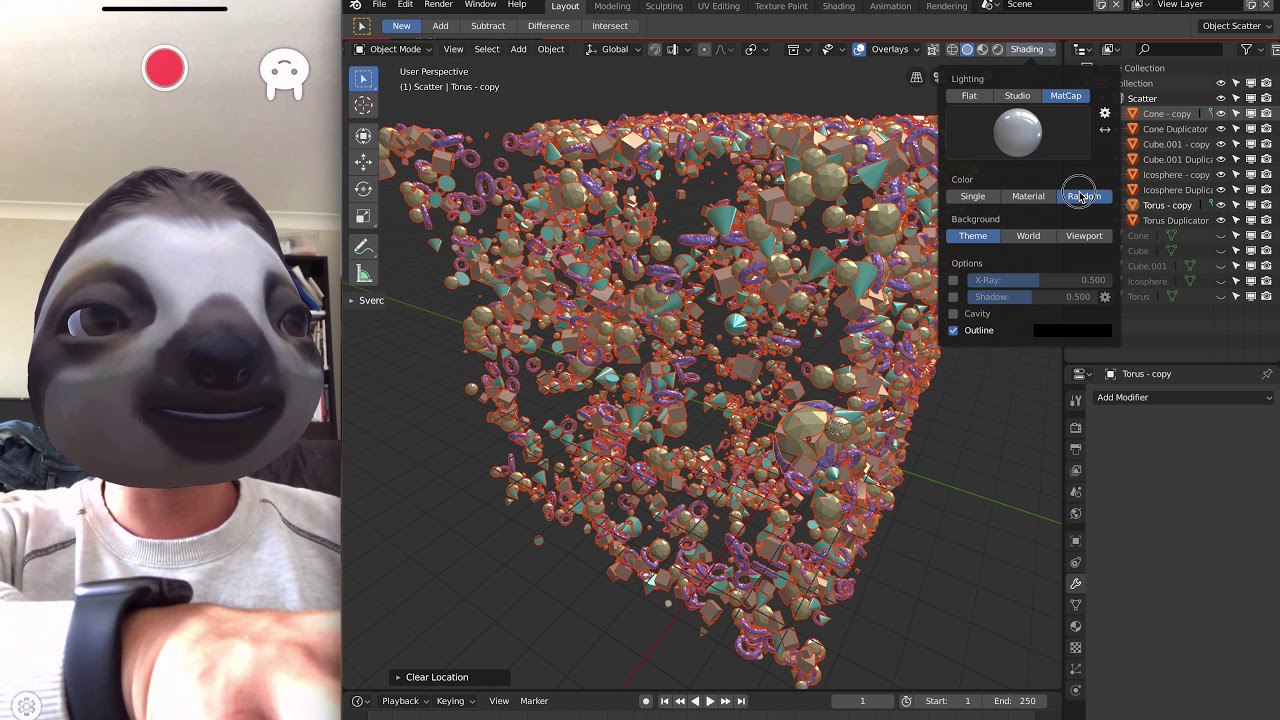The width and height of the screenshot is (1280, 720).
Task: Open the Object Scatter tool dropdown
Action: [x=1237, y=26]
